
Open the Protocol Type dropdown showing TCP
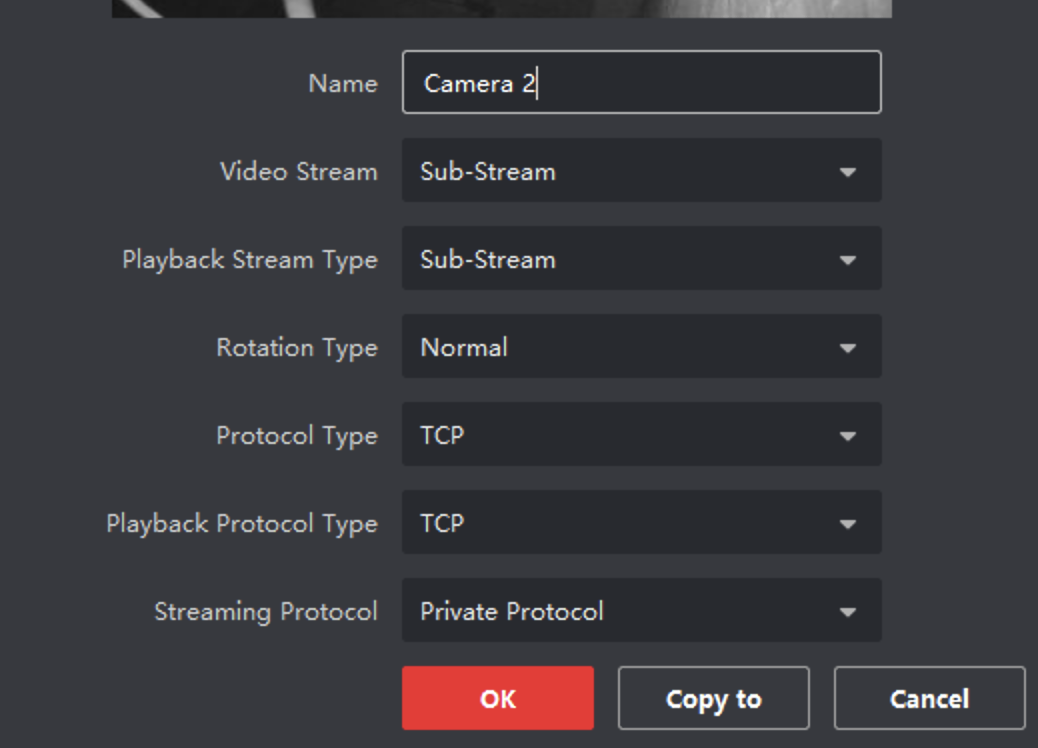coord(641,435)
